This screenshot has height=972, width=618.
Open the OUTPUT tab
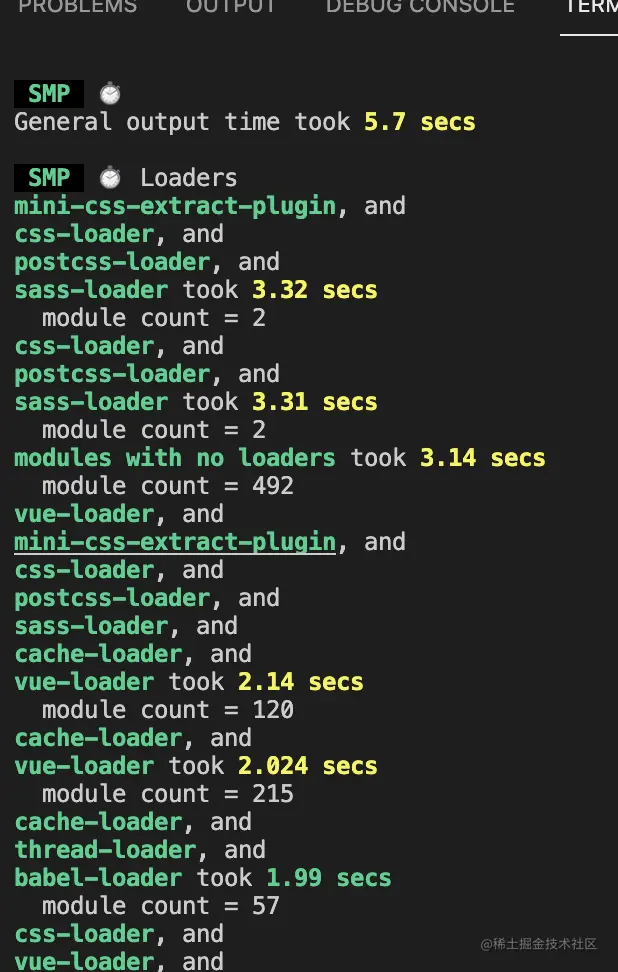(x=231, y=8)
